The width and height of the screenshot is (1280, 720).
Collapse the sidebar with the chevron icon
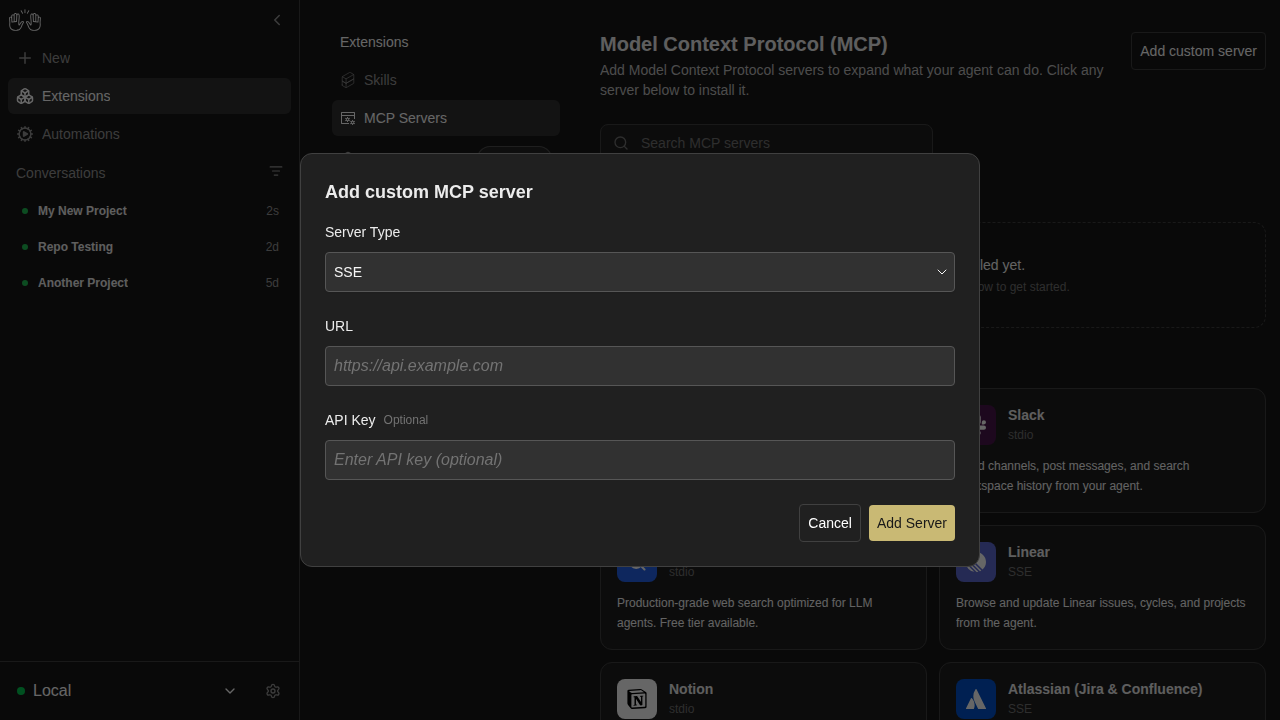[277, 20]
